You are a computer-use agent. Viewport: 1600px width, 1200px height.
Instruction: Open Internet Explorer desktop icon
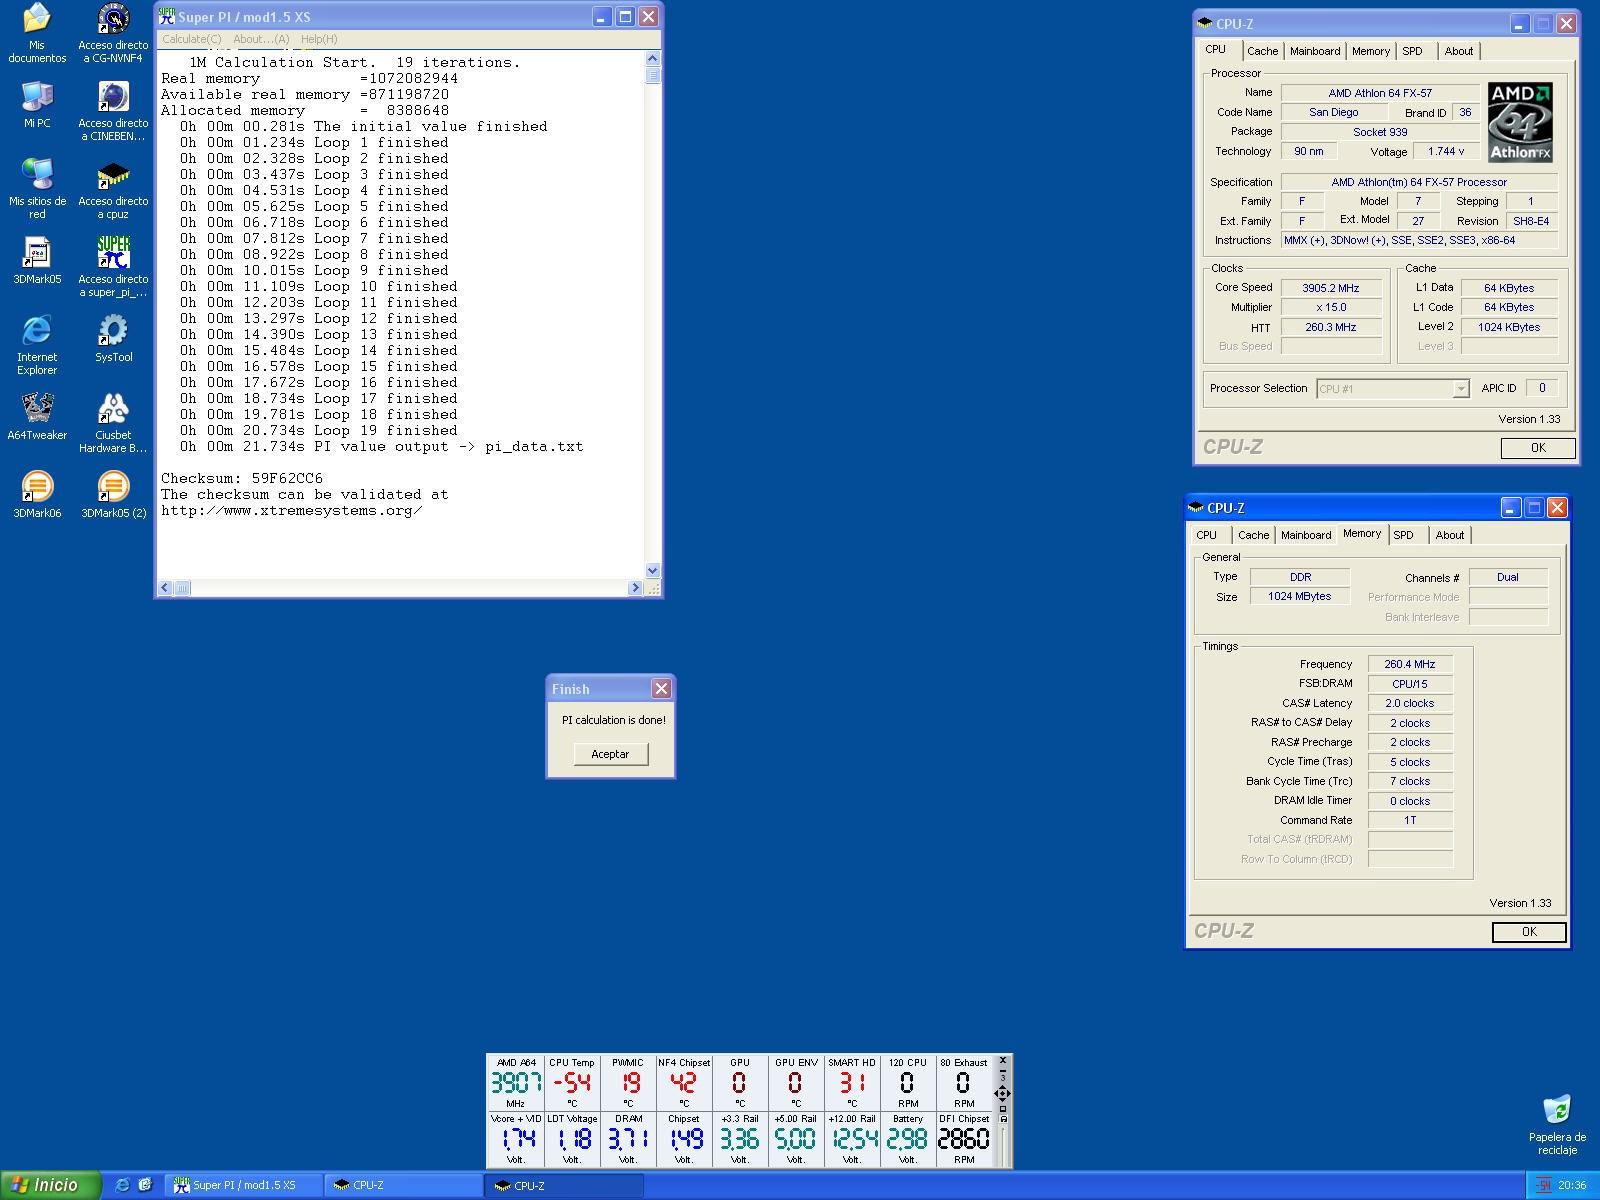coord(37,345)
